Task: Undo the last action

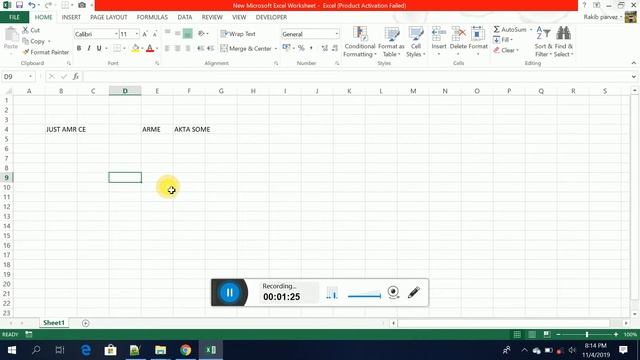Action: 31,5
